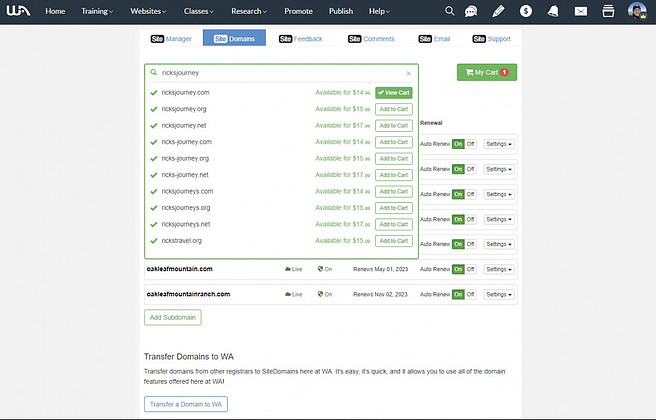This screenshot has height=420, width=656.
Task: Open Settings dropdown for oakleafmountain.com
Action: (x=499, y=269)
